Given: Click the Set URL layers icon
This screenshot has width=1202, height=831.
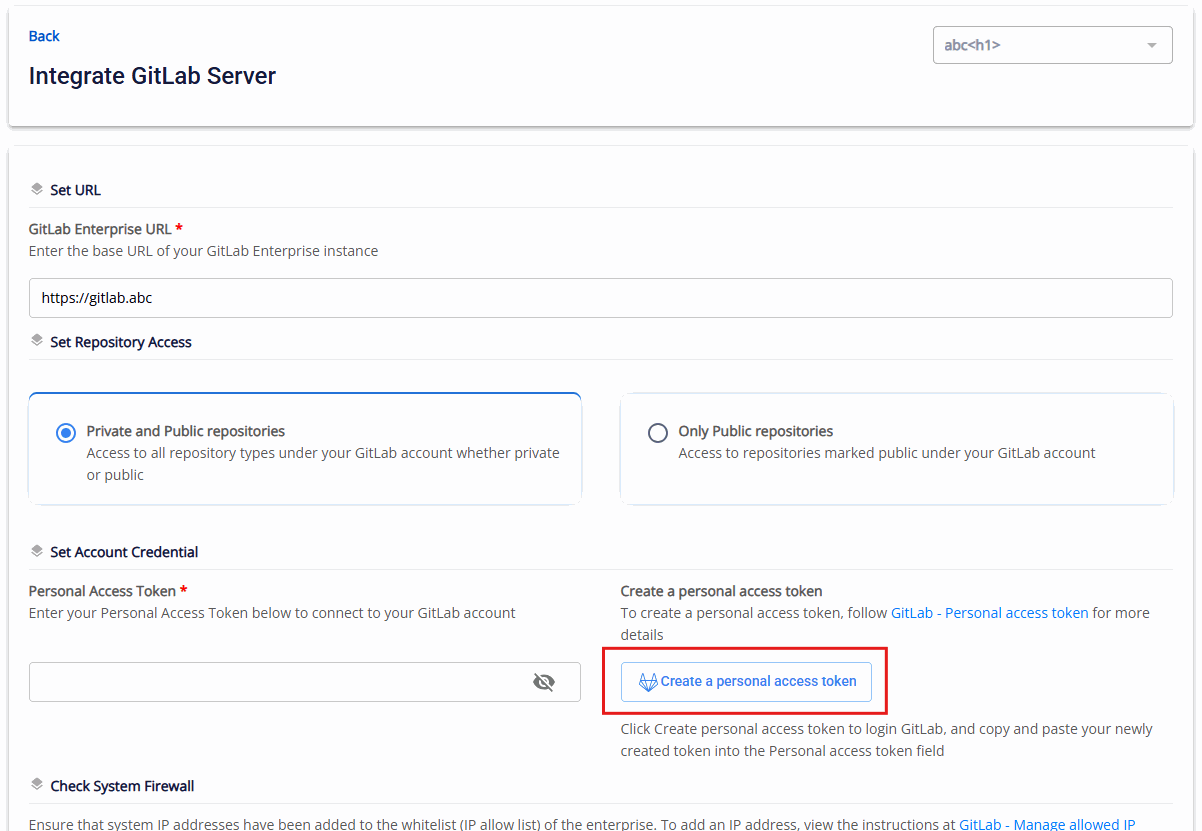Looking at the screenshot, I should pos(37,189).
